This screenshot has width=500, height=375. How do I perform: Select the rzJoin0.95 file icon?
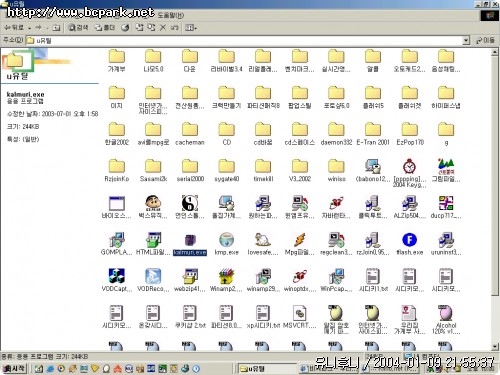[373, 240]
